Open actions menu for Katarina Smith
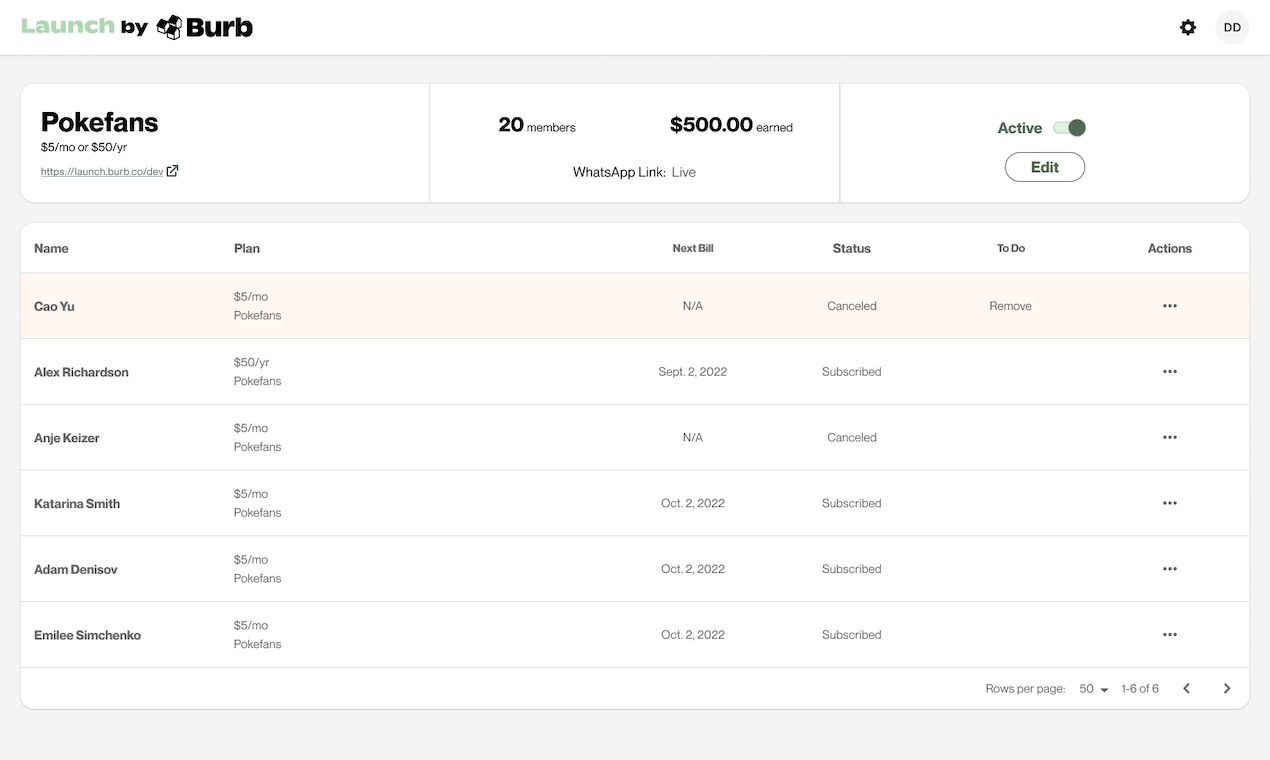This screenshot has height=760, width=1270. click(1170, 504)
